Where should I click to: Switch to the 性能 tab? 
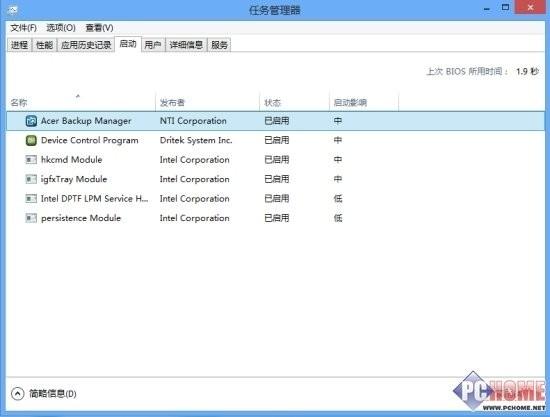pyautogui.click(x=45, y=45)
